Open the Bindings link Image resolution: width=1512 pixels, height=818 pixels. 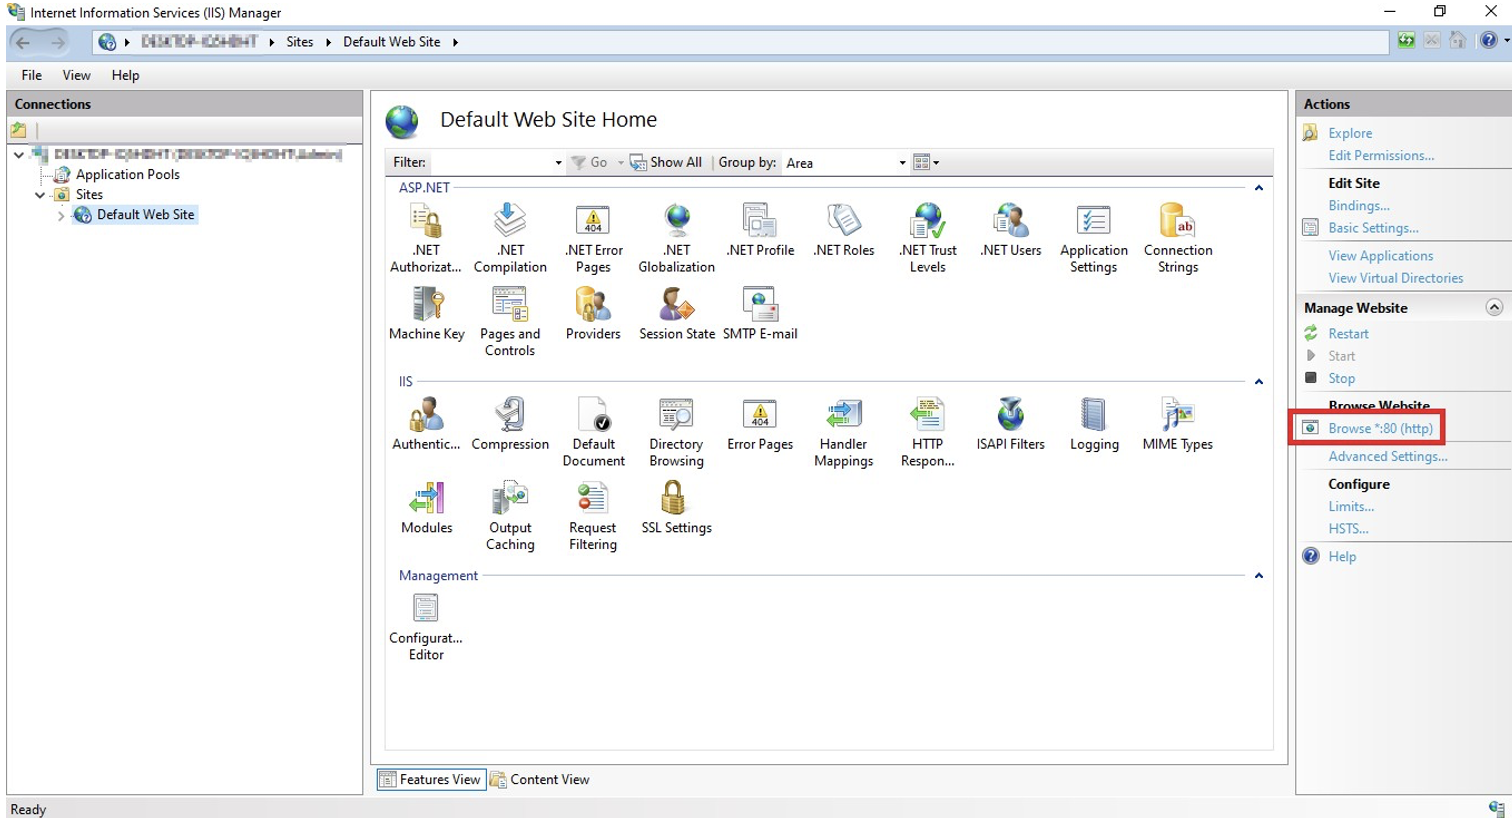[x=1359, y=205]
